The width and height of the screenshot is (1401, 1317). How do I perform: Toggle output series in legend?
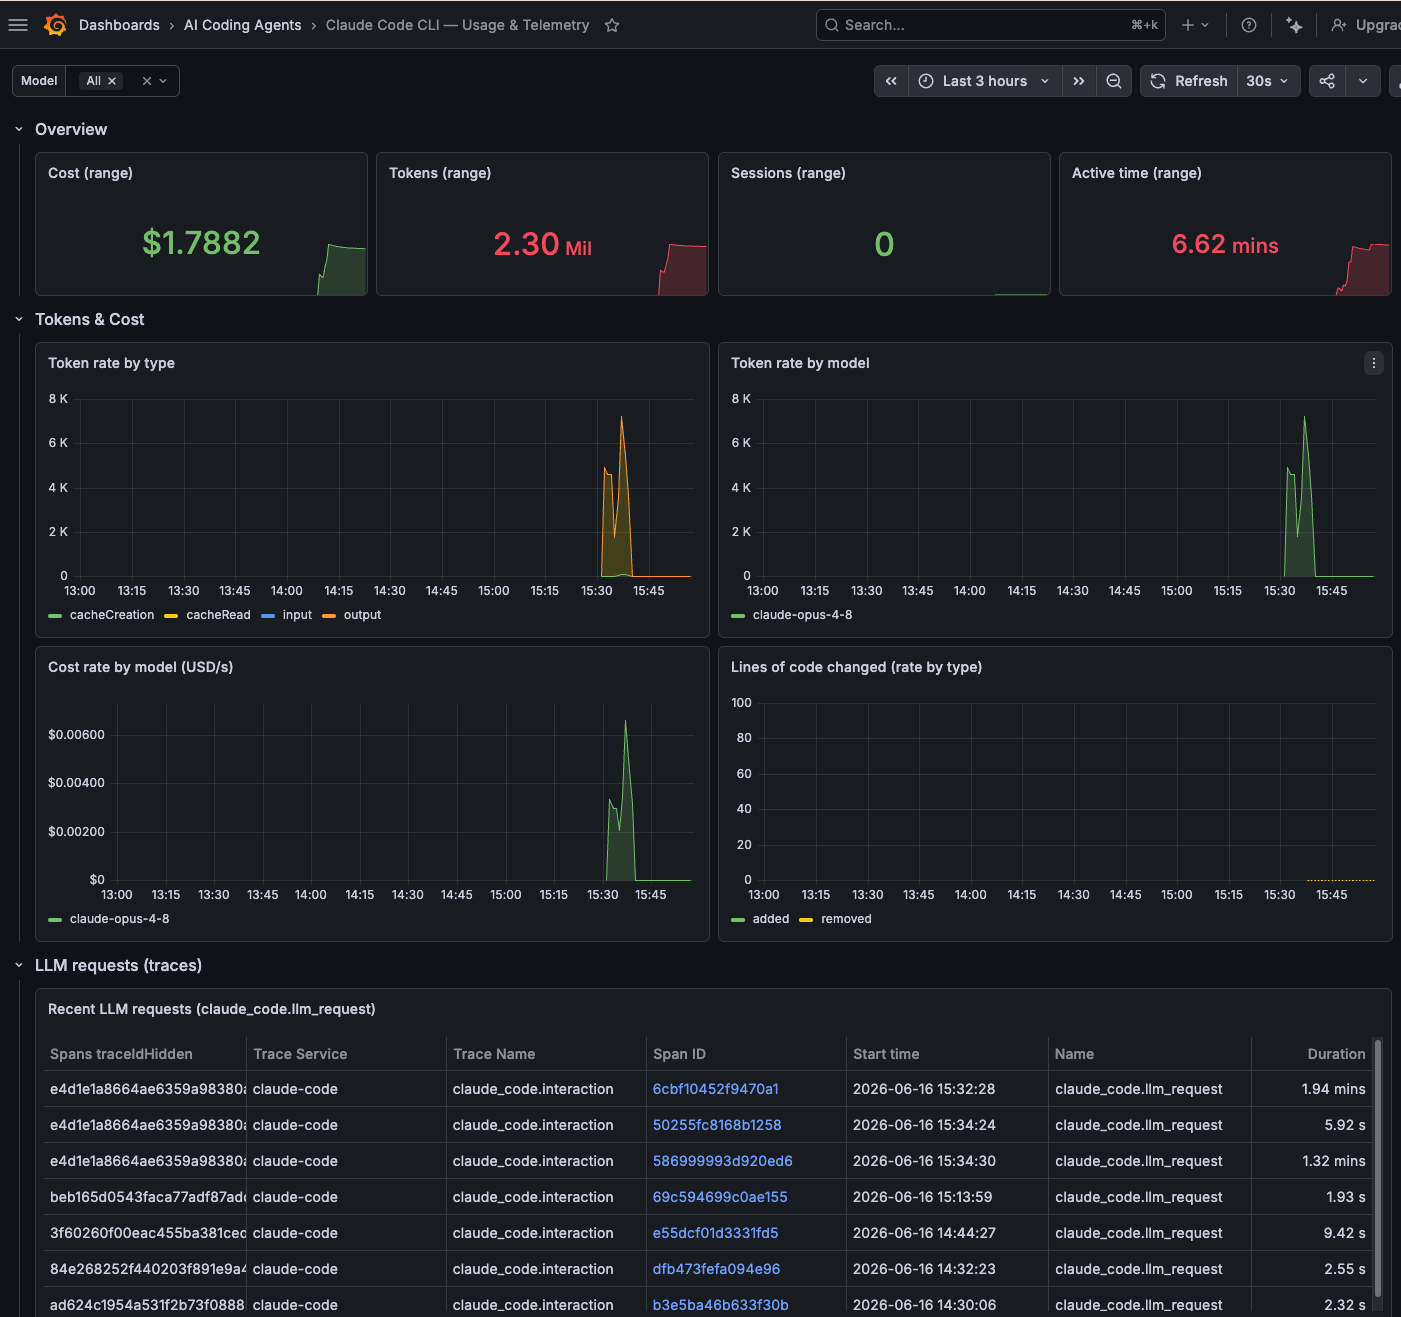tap(362, 615)
